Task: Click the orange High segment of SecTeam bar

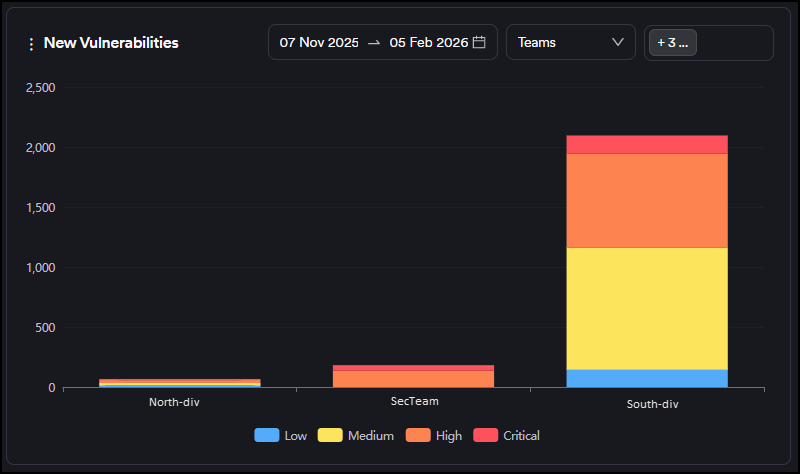Action: [x=414, y=379]
